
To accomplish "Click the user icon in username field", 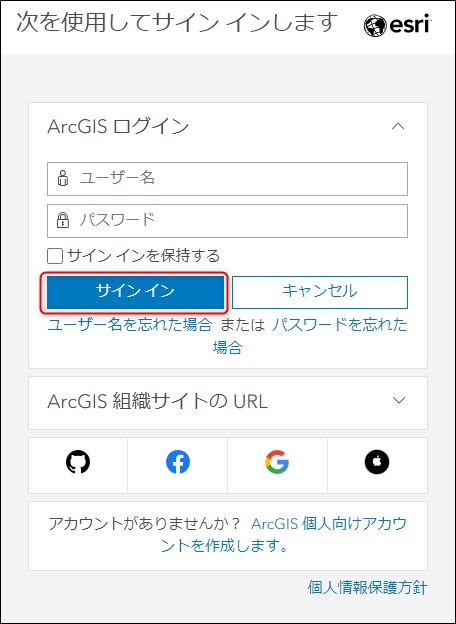I will [62, 179].
